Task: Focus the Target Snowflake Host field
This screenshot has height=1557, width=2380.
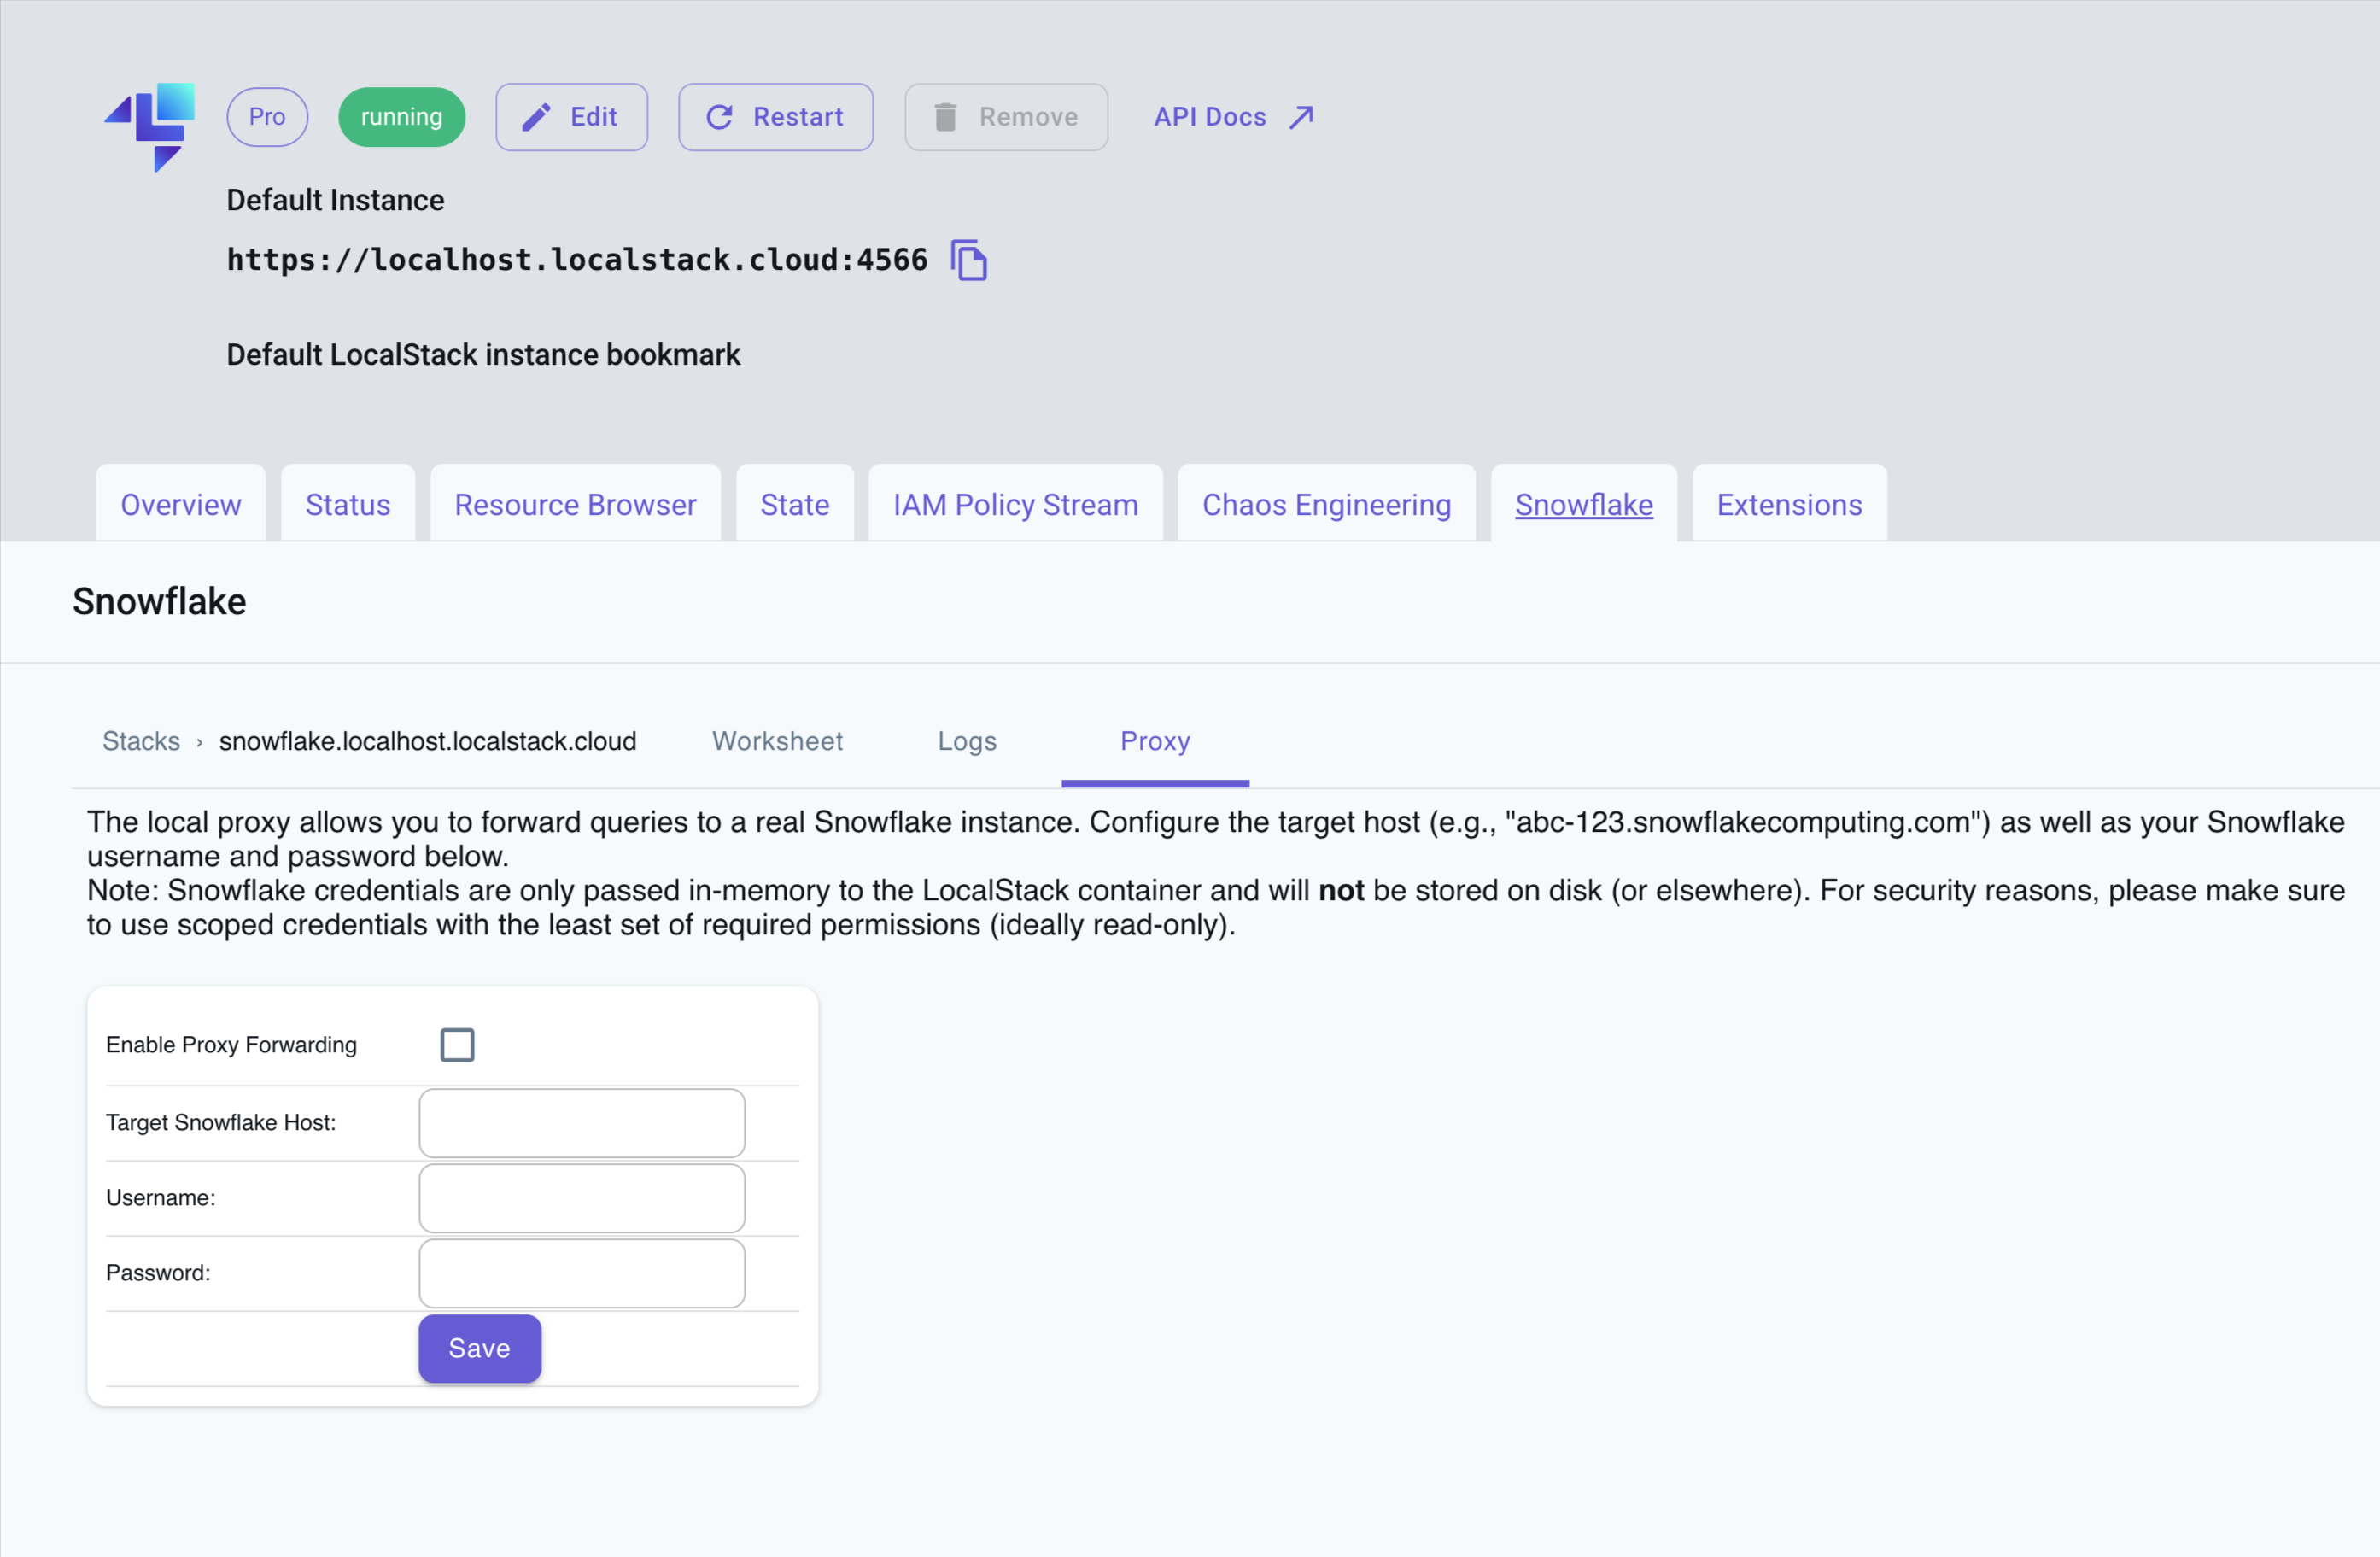Action: (581, 1123)
